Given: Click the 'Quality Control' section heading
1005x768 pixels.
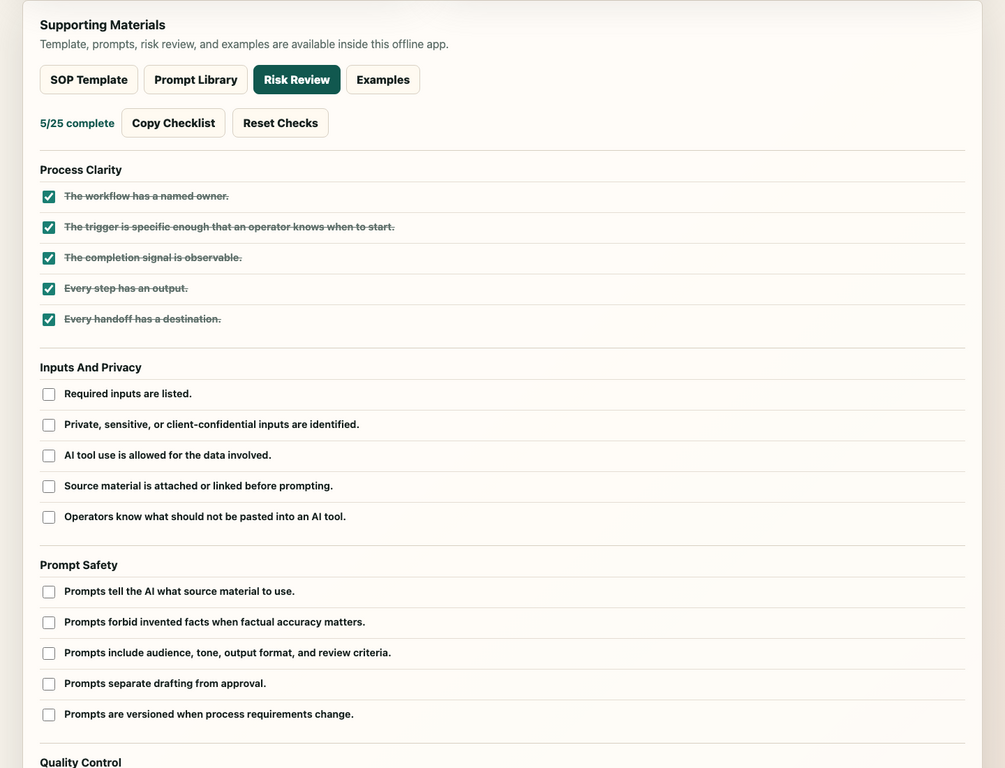Looking at the screenshot, I should (x=80, y=762).
